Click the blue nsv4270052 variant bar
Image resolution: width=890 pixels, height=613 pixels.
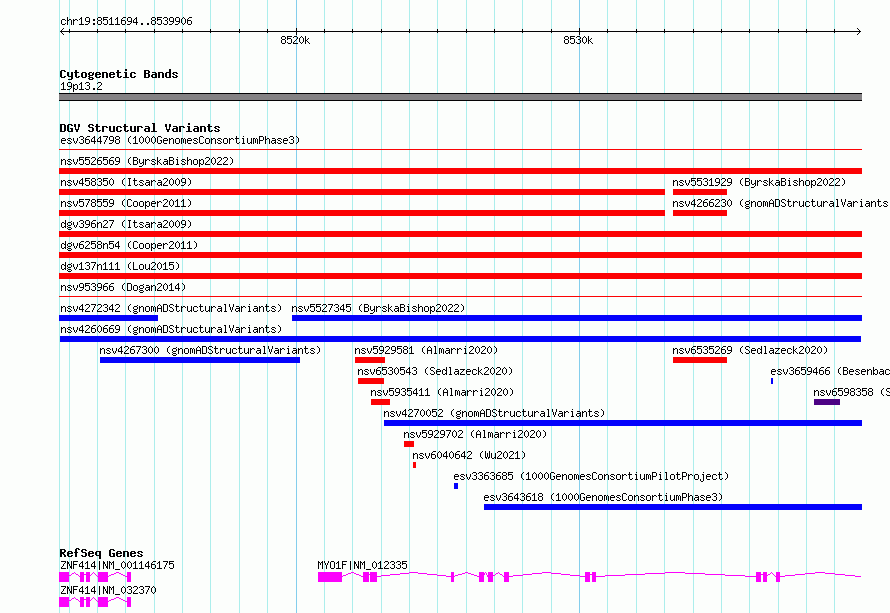[623, 423]
